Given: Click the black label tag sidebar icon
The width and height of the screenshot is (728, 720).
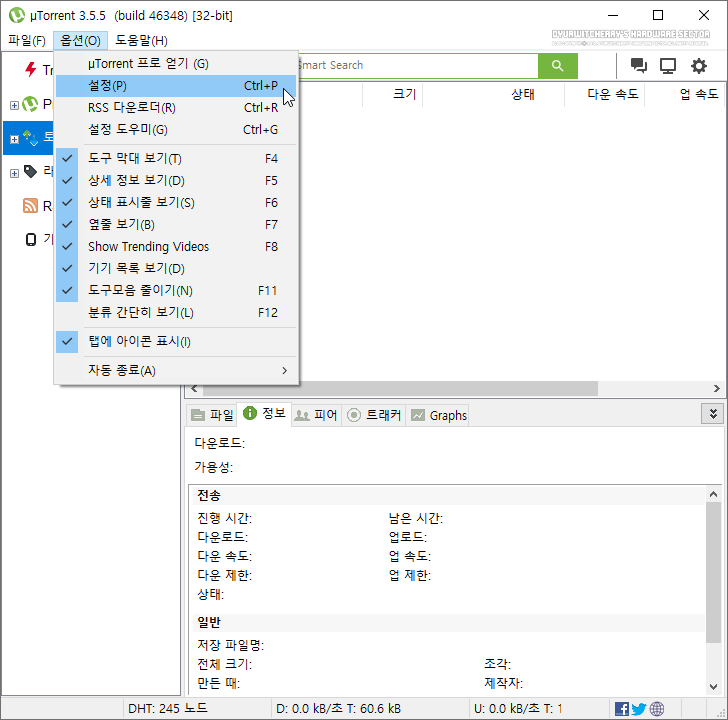Looking at the screenshot, I should tap(31, 171).
